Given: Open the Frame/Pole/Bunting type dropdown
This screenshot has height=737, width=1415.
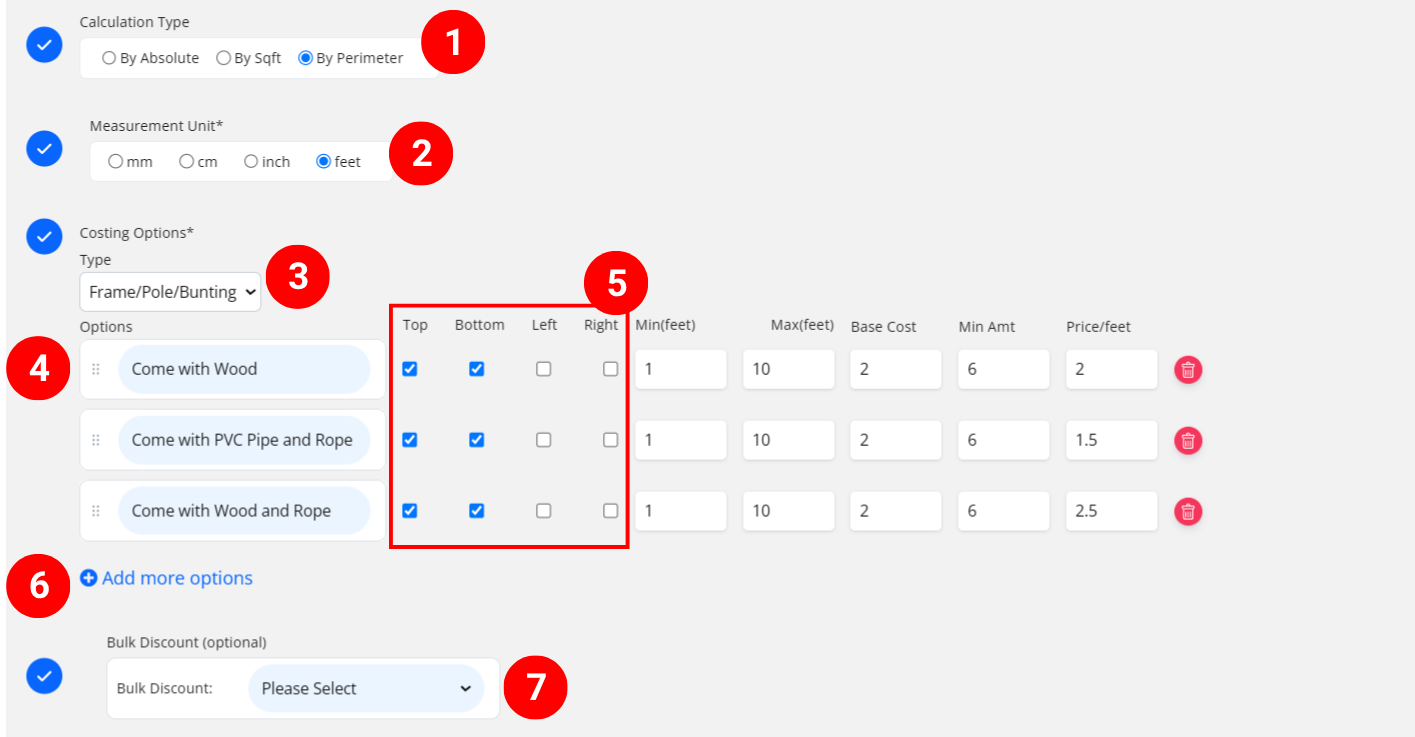Looking at the screenshot, I should pyautogui.click(x=170, y=292).
